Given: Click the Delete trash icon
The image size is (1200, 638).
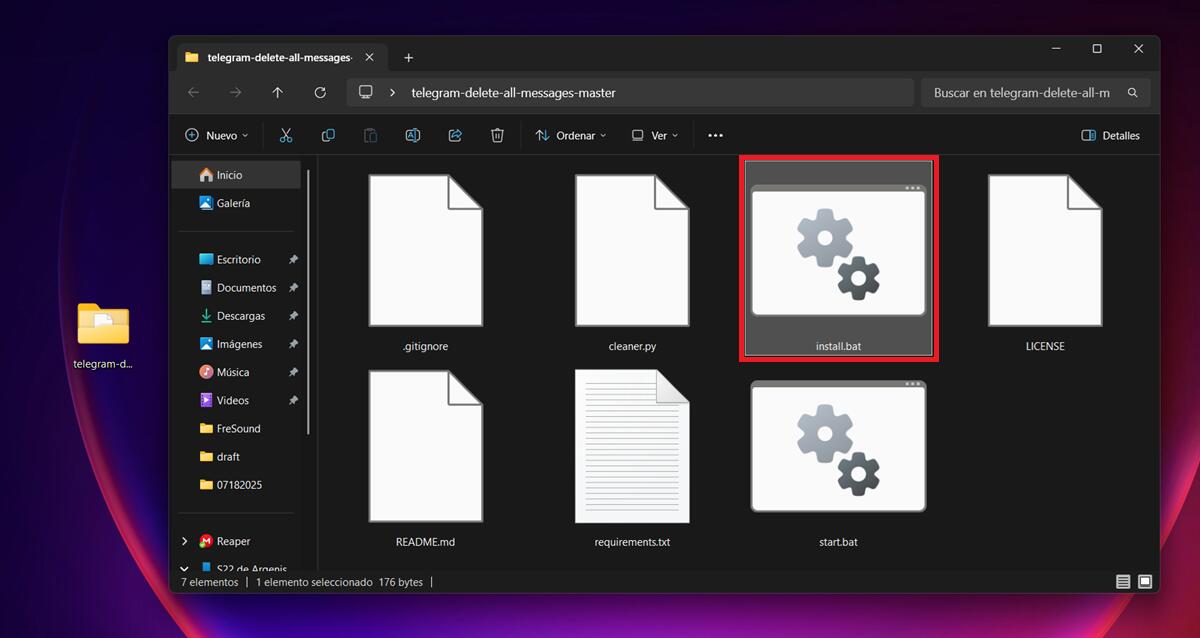Looking at the screenshot, I should click(497, 135).
